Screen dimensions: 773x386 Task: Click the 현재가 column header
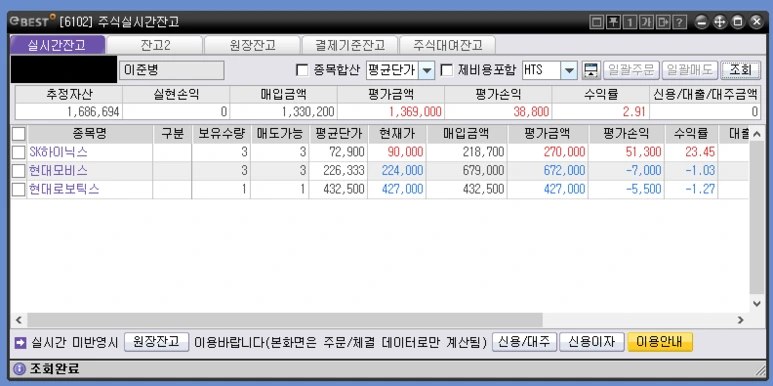(x=397, y=134)
